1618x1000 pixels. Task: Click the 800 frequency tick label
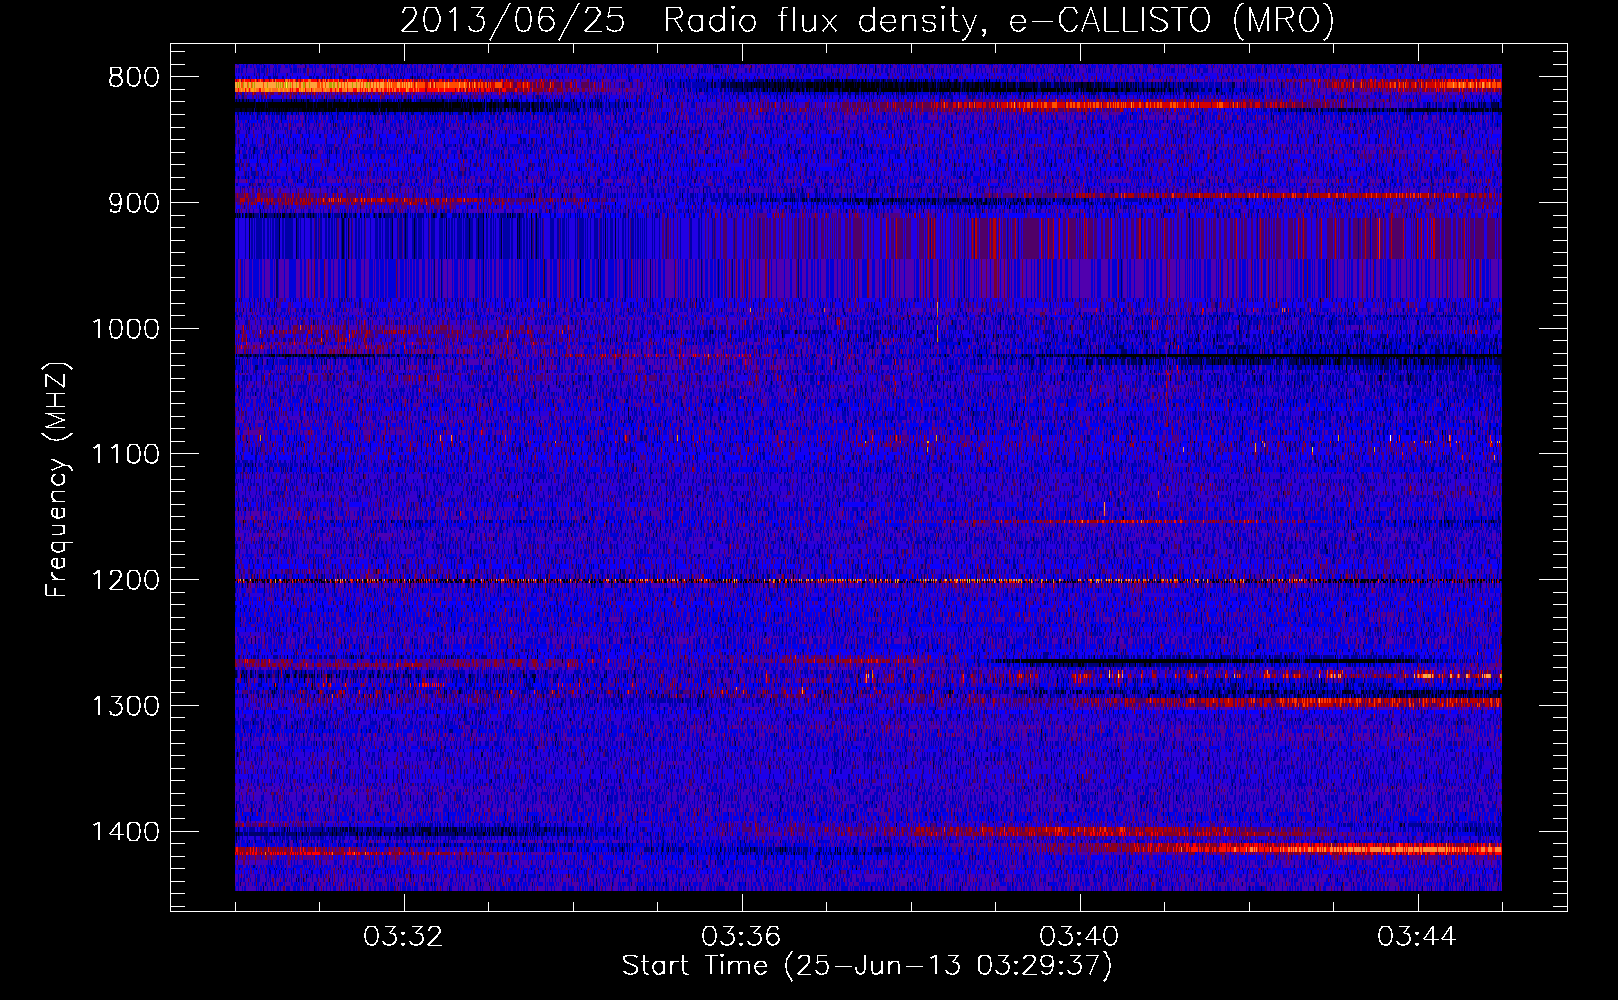click(133, 78)
